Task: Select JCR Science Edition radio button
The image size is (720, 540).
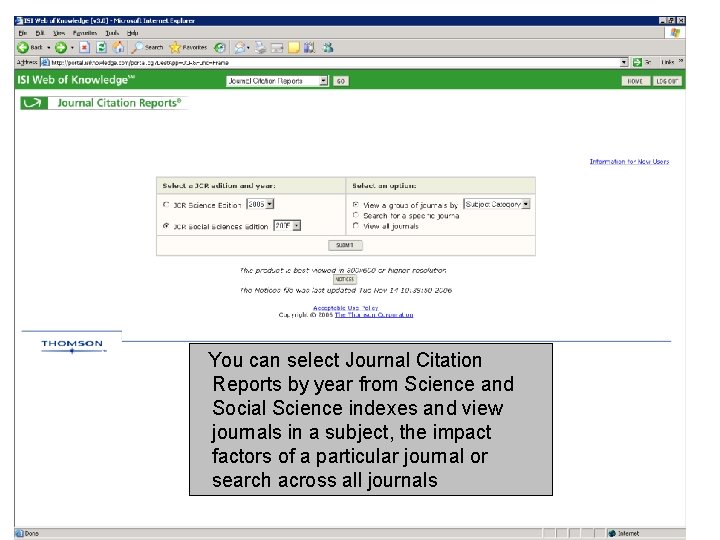Action: [x=166, y=204]
